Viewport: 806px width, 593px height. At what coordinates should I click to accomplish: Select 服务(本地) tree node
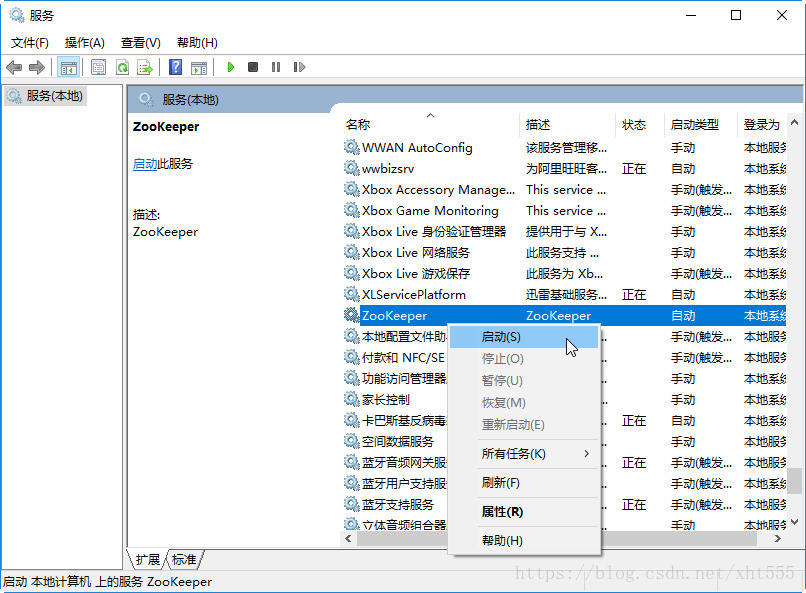(46, 96)
